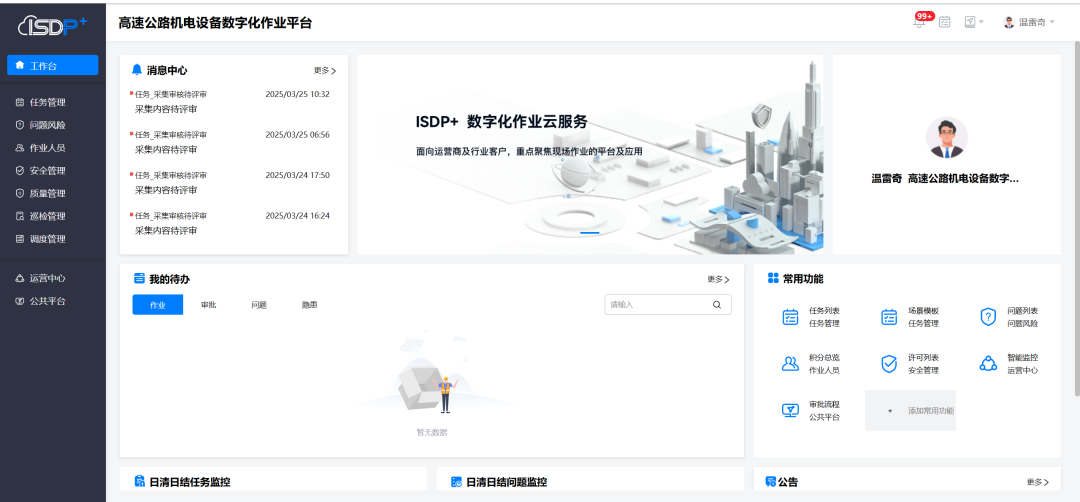Click the ISDP+ logo
This screenshot has height=502, width=1080.
pyautogui.click(x=52, y=25)
